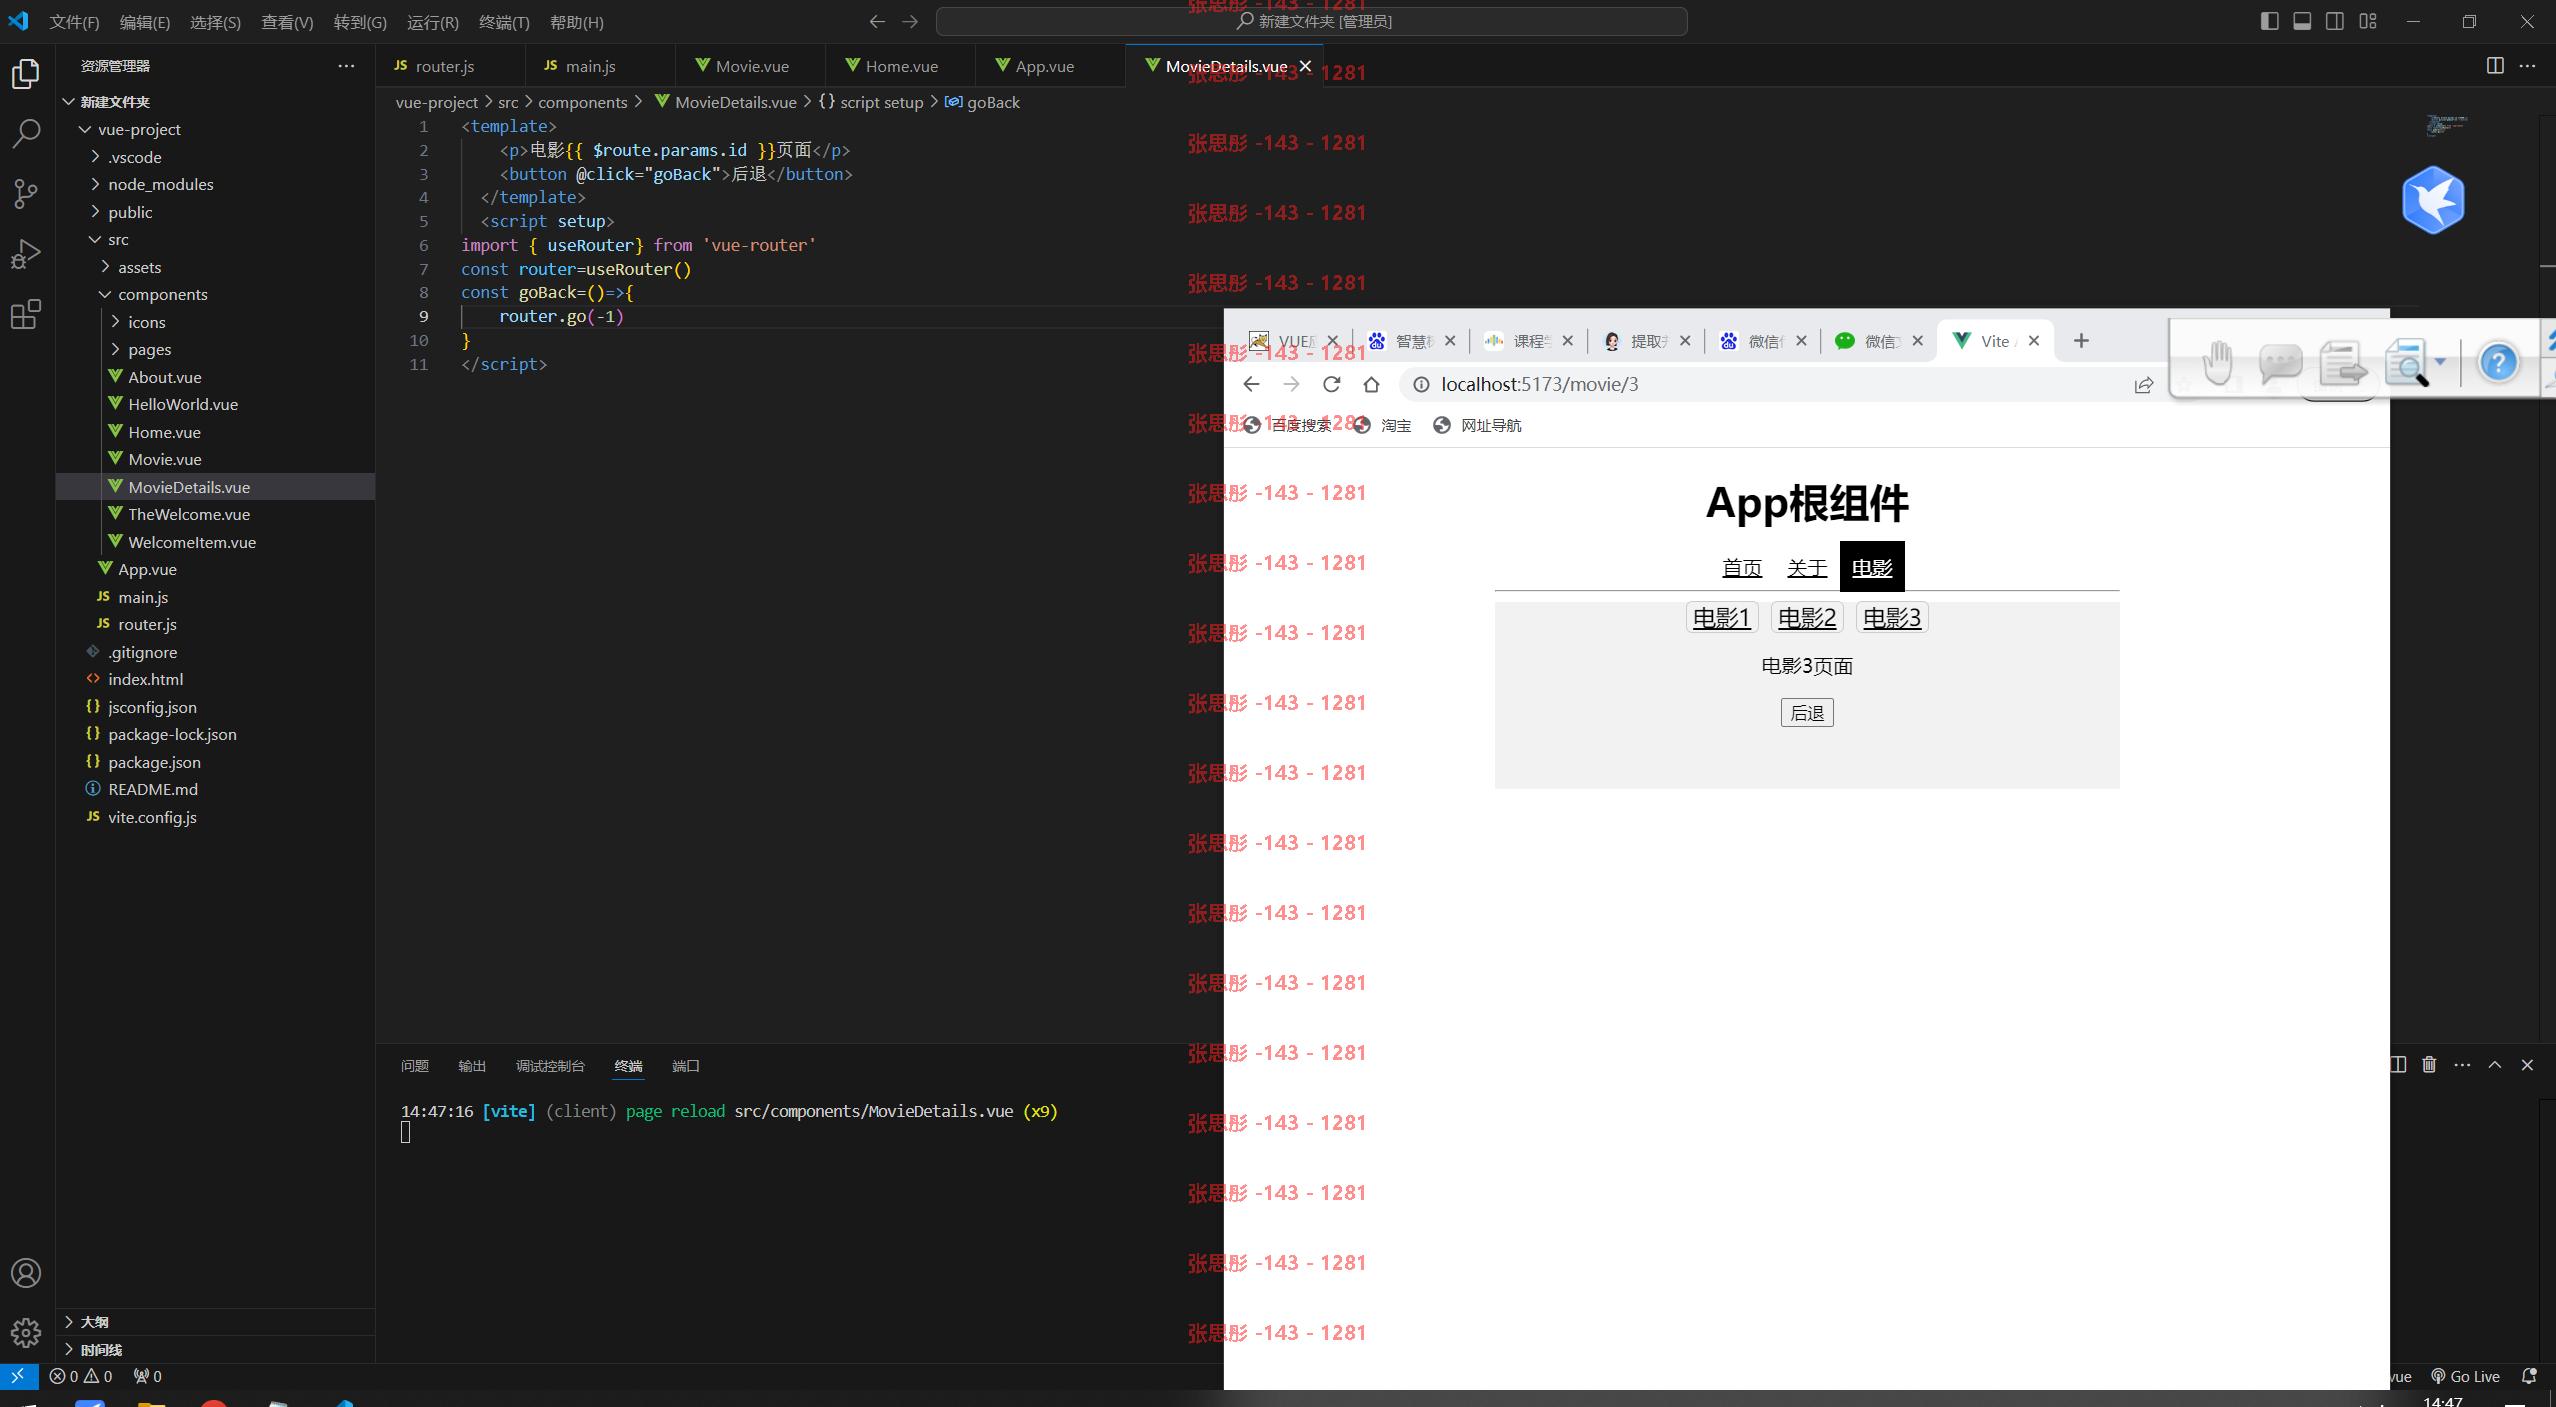The width and height of the screenshot is (2556, 1407).
Task: Open the Explorer view in activity bar
Action: tap(26, 74)
